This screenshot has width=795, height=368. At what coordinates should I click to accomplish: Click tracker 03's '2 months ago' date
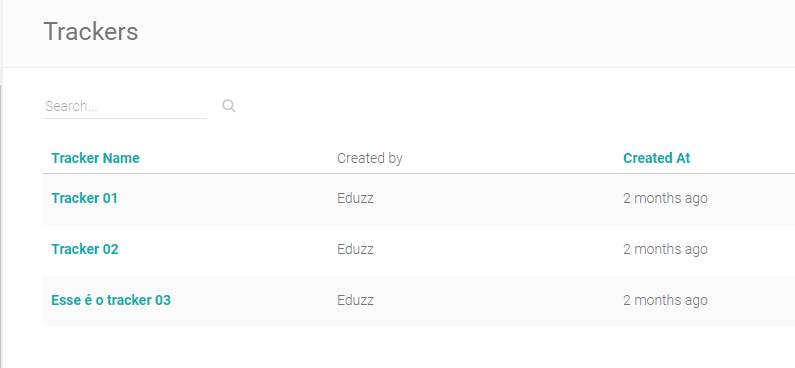point(665,300)
